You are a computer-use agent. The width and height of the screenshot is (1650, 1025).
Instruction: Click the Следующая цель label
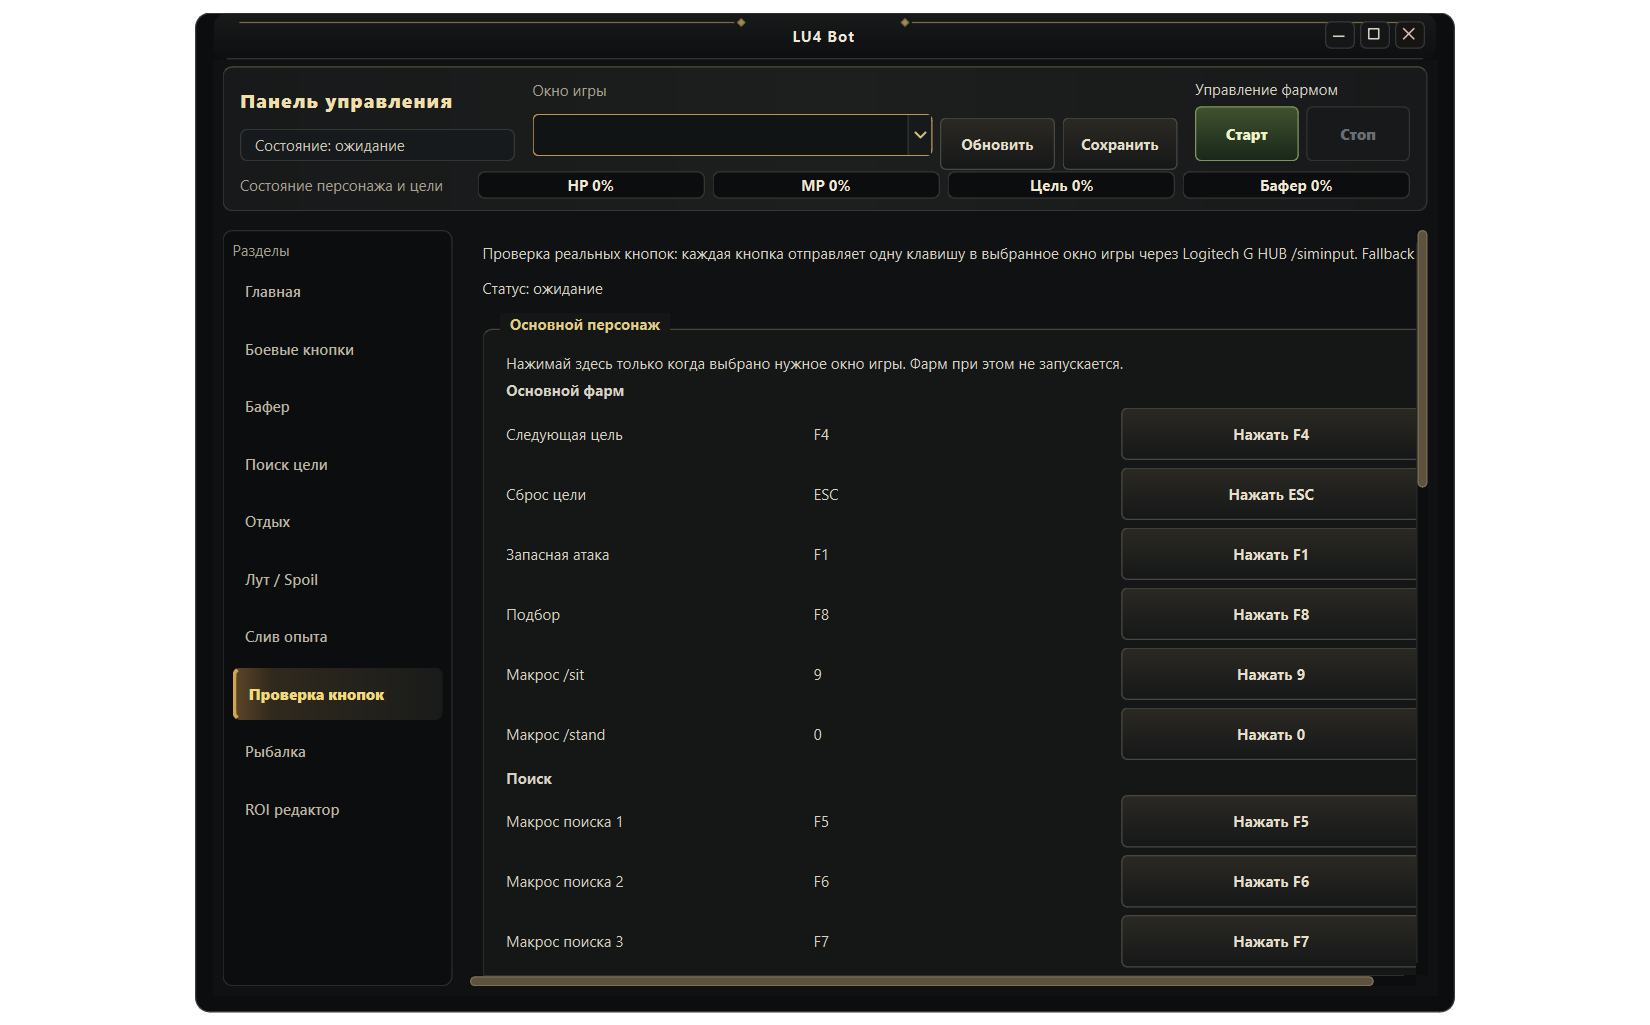[564, 435]
